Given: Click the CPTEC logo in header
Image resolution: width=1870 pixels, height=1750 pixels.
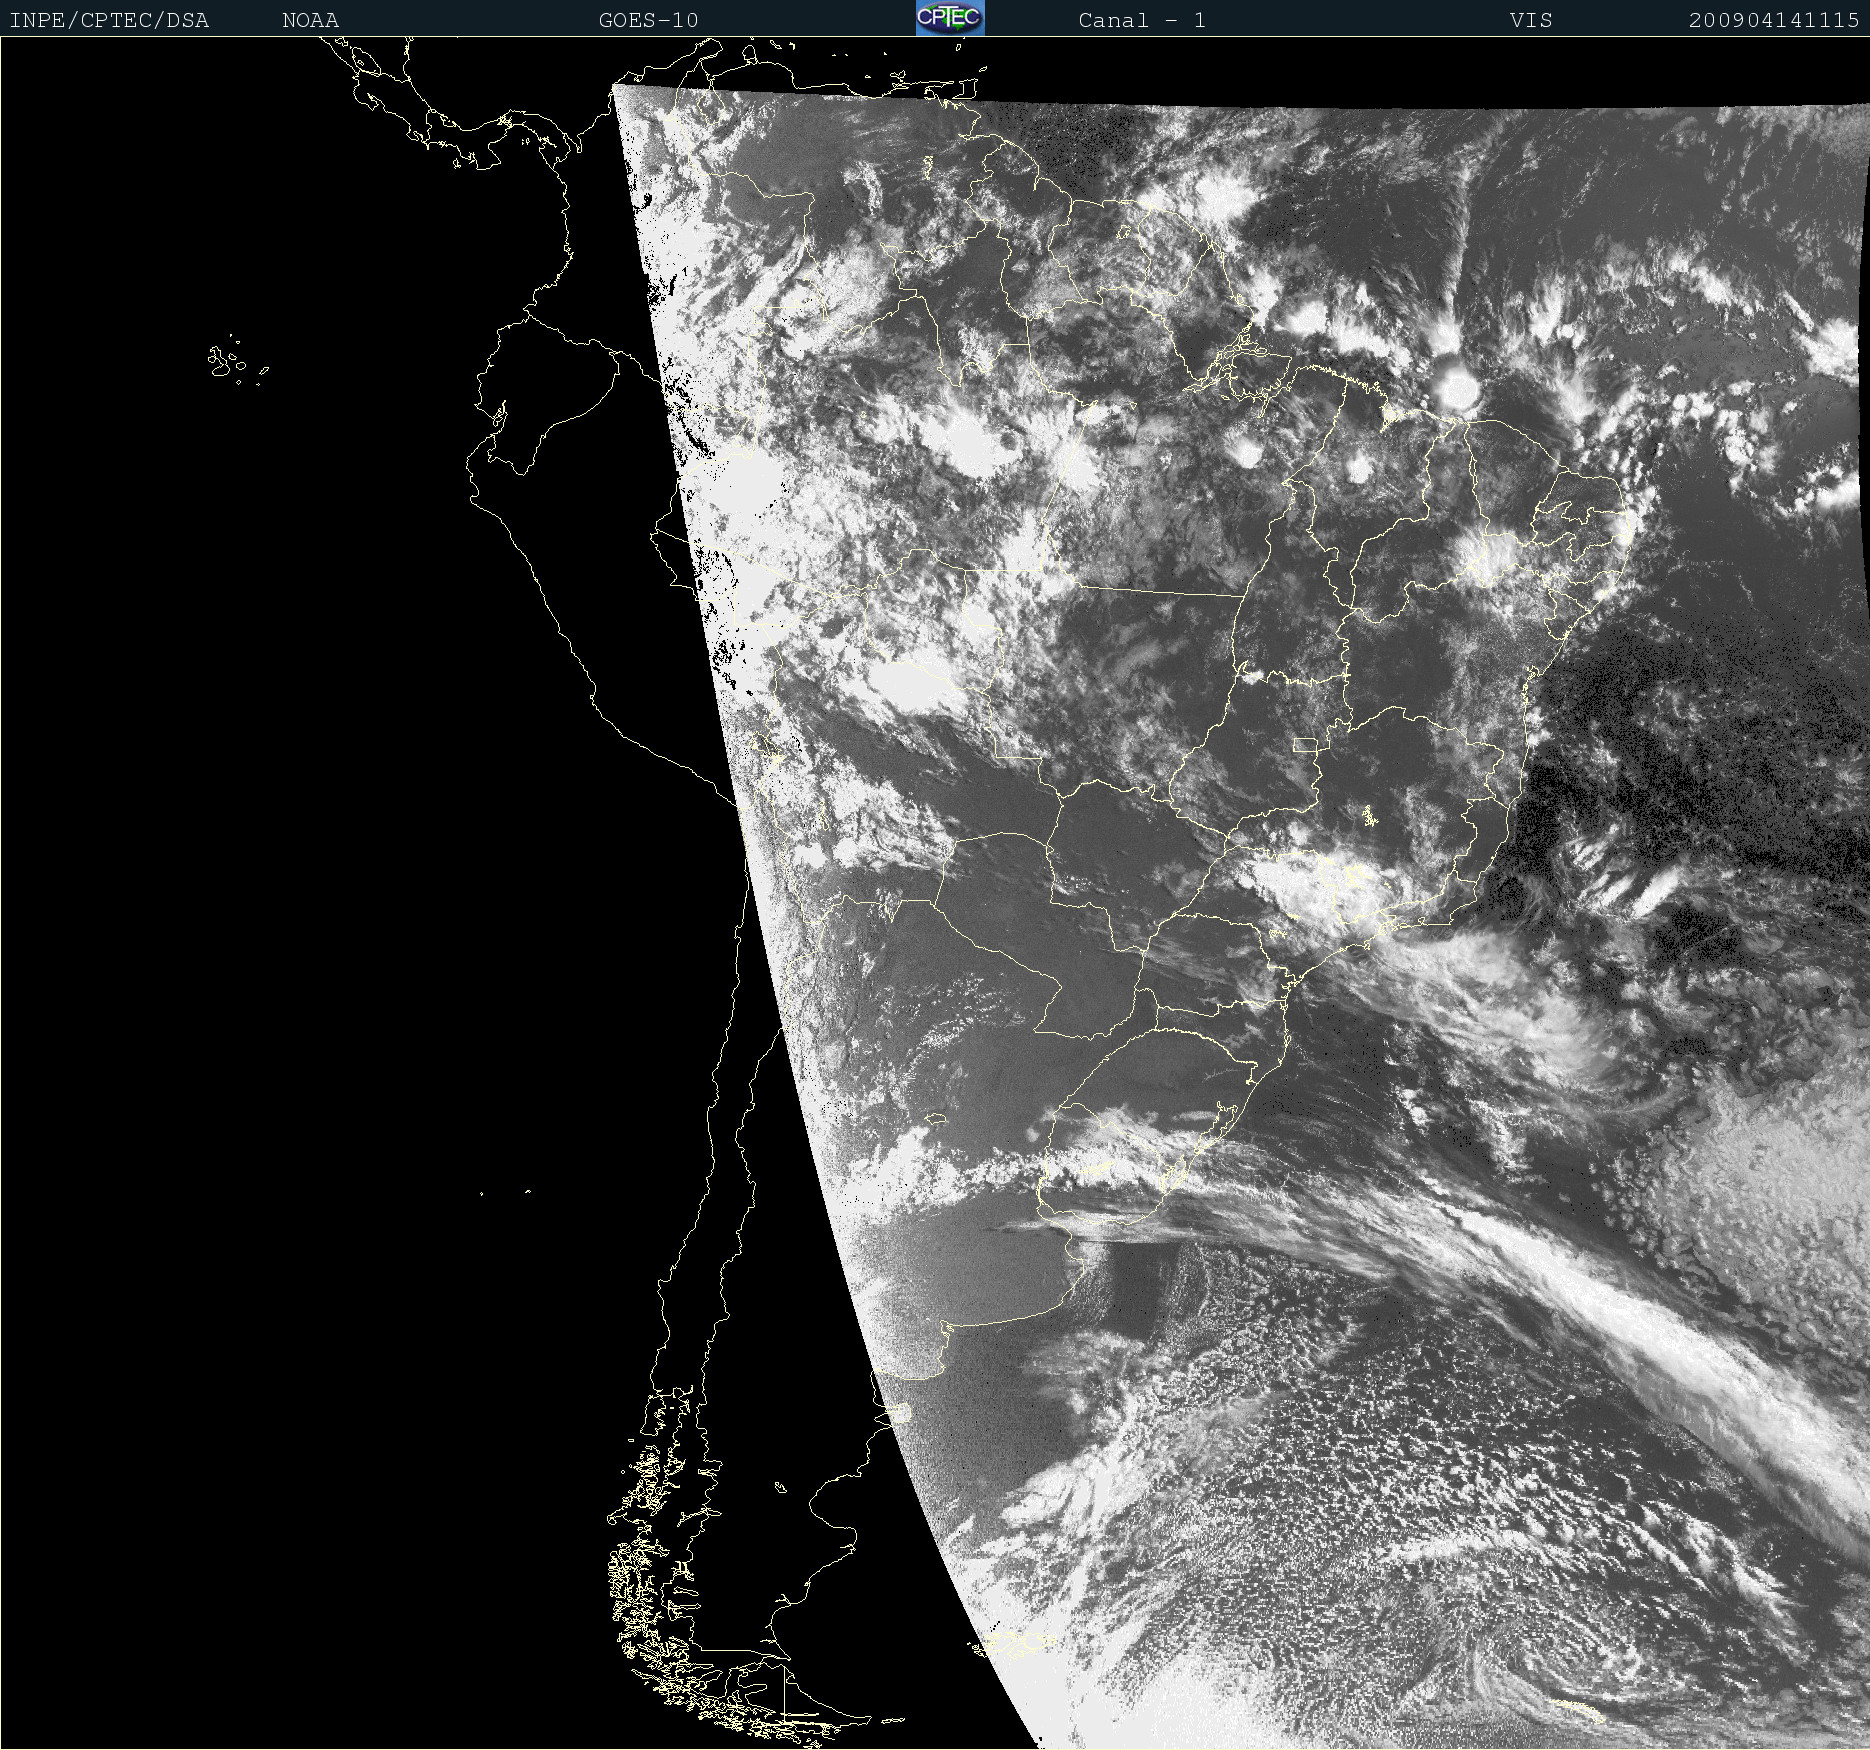Looking at the screenshot, I should coord(950,18).
